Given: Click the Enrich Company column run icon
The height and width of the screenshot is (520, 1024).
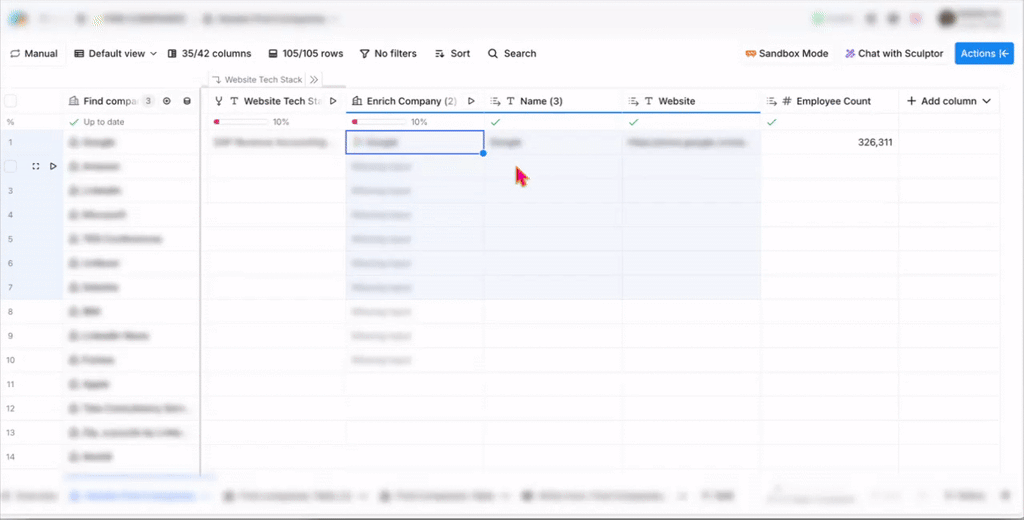Looking at the screenshot, I should [471, 101].
